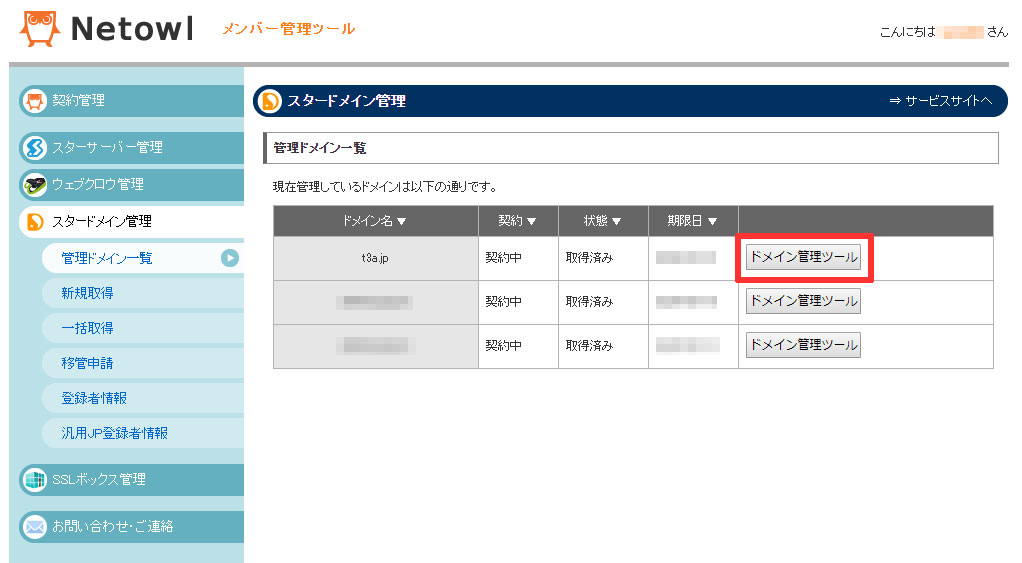The image size is (1022, 563).
Task: Click the header スタードメイン管理 orange icon
Action: [x=269, y=102]
